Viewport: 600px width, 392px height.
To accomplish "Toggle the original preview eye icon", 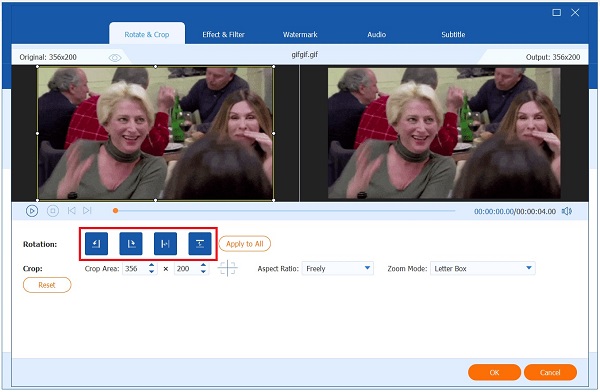I will pos(115,58).
